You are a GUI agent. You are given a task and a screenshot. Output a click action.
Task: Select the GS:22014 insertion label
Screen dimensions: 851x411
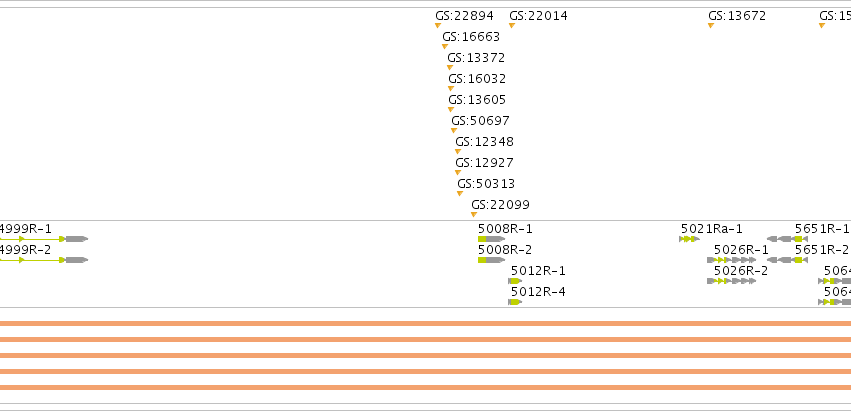[x=538, y=16]
